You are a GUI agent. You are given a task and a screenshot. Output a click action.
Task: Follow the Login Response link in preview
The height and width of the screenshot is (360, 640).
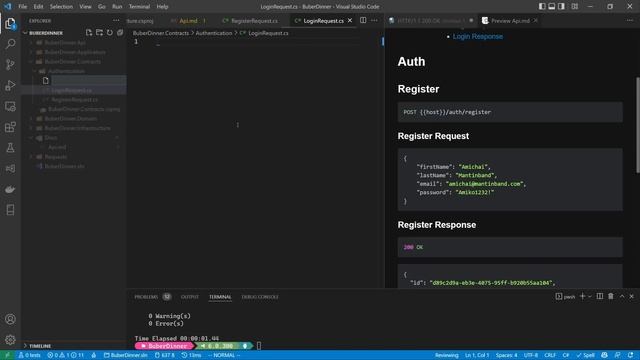(x=478, y=36)
